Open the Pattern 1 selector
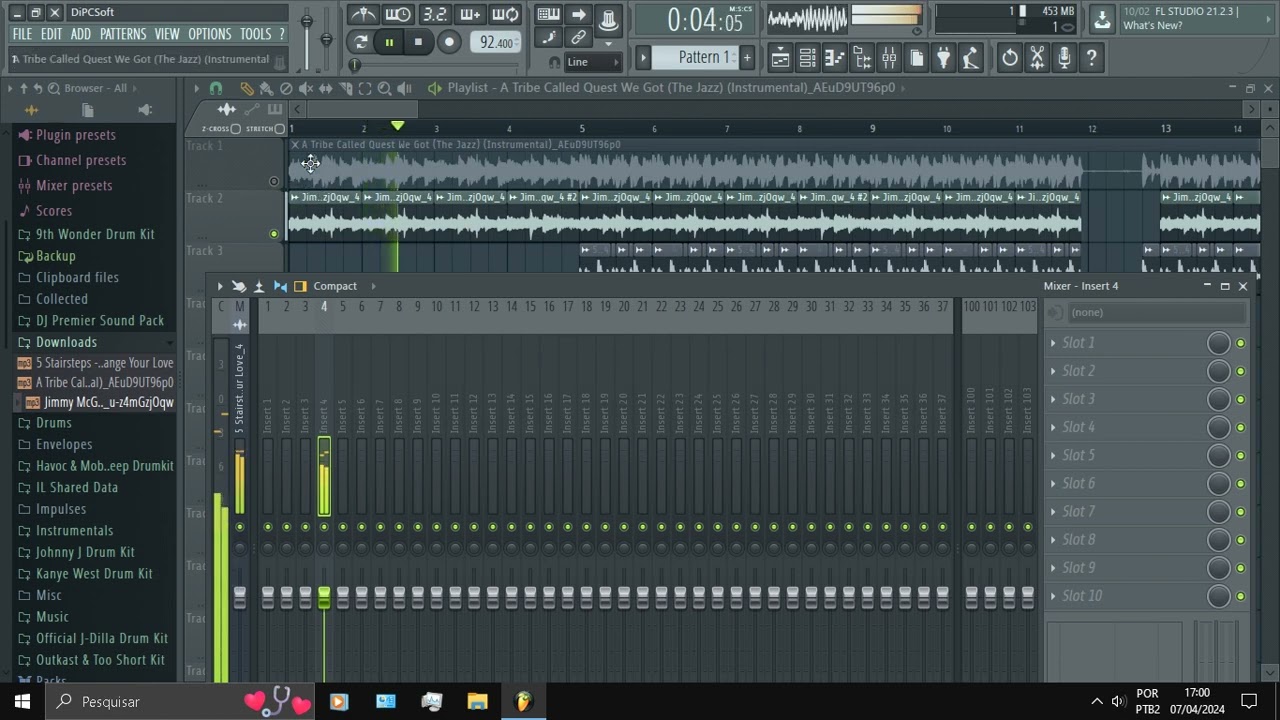Viewport: 1280px width, 720px height. pyautogui.click(x=697, y=57)
